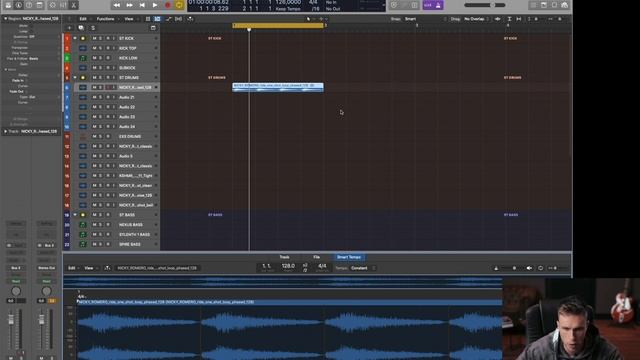The image size is (640, 360).
Task: Collapse the ST KICK track stack
Action: (x=75, y=38)
